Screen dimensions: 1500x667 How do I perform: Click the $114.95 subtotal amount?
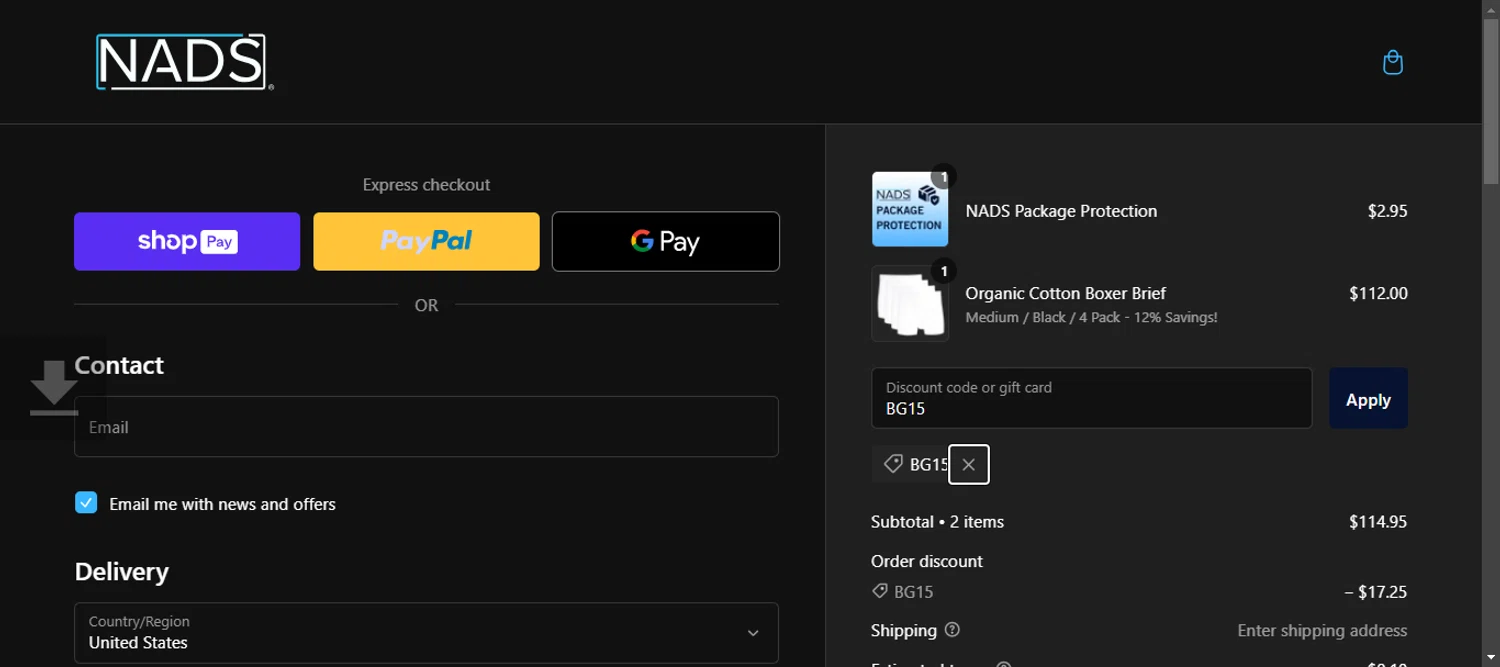[1378, 521]
